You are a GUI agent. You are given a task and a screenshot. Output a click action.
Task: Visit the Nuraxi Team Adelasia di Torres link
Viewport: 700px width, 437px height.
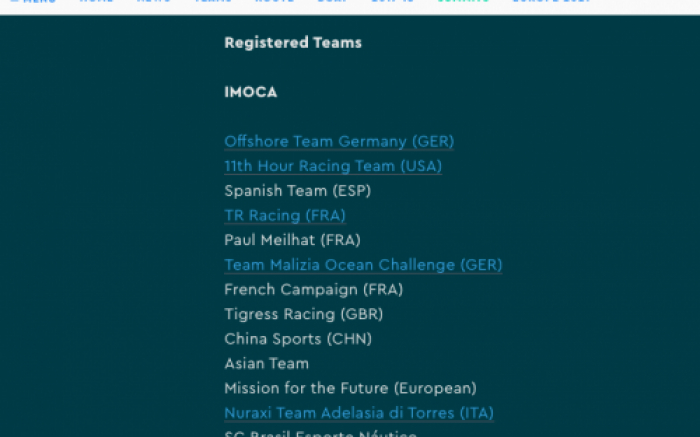pos(359,413)
